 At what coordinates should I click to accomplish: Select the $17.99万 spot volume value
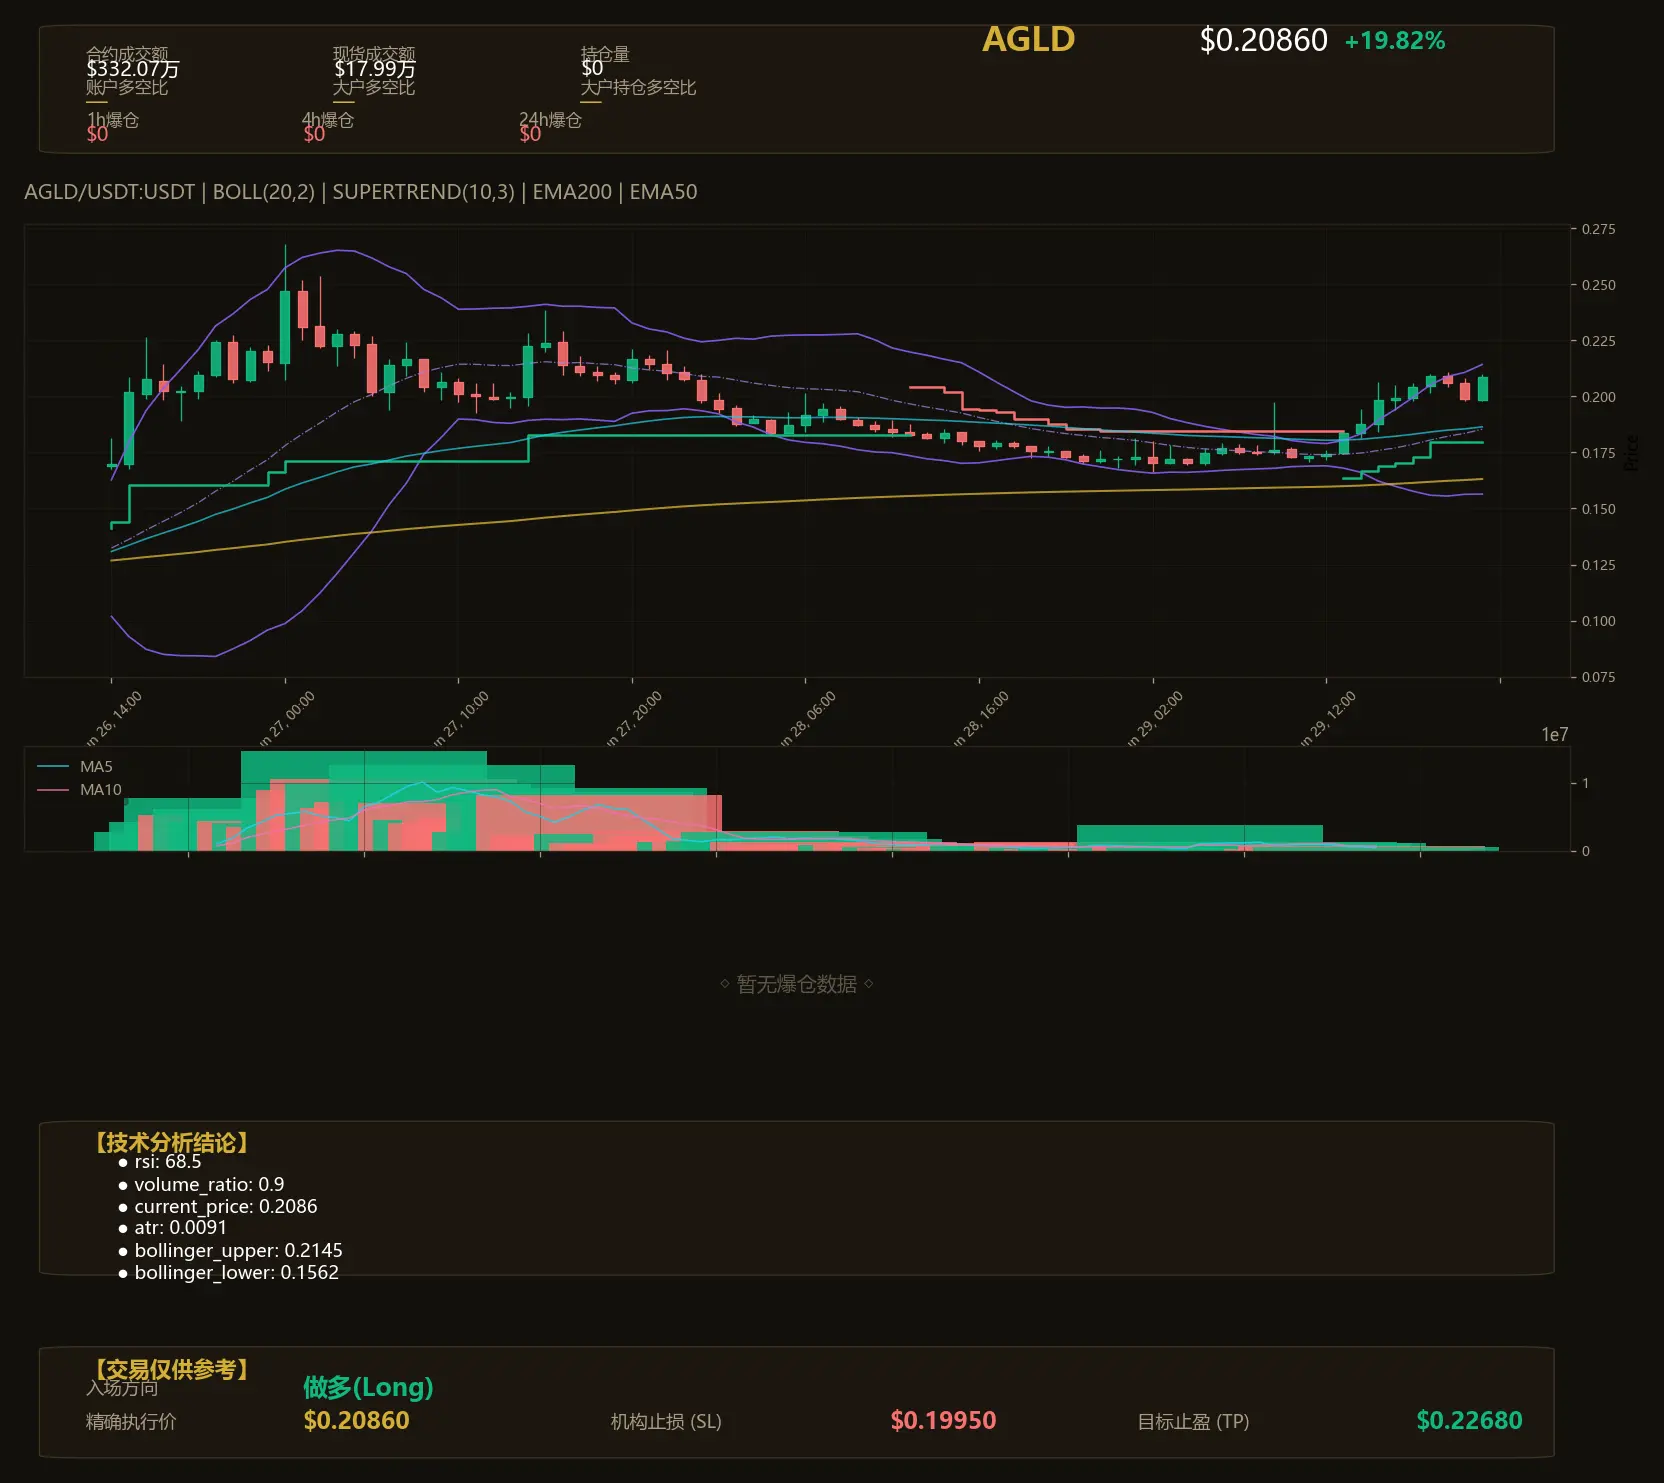[x=375, y=69]
